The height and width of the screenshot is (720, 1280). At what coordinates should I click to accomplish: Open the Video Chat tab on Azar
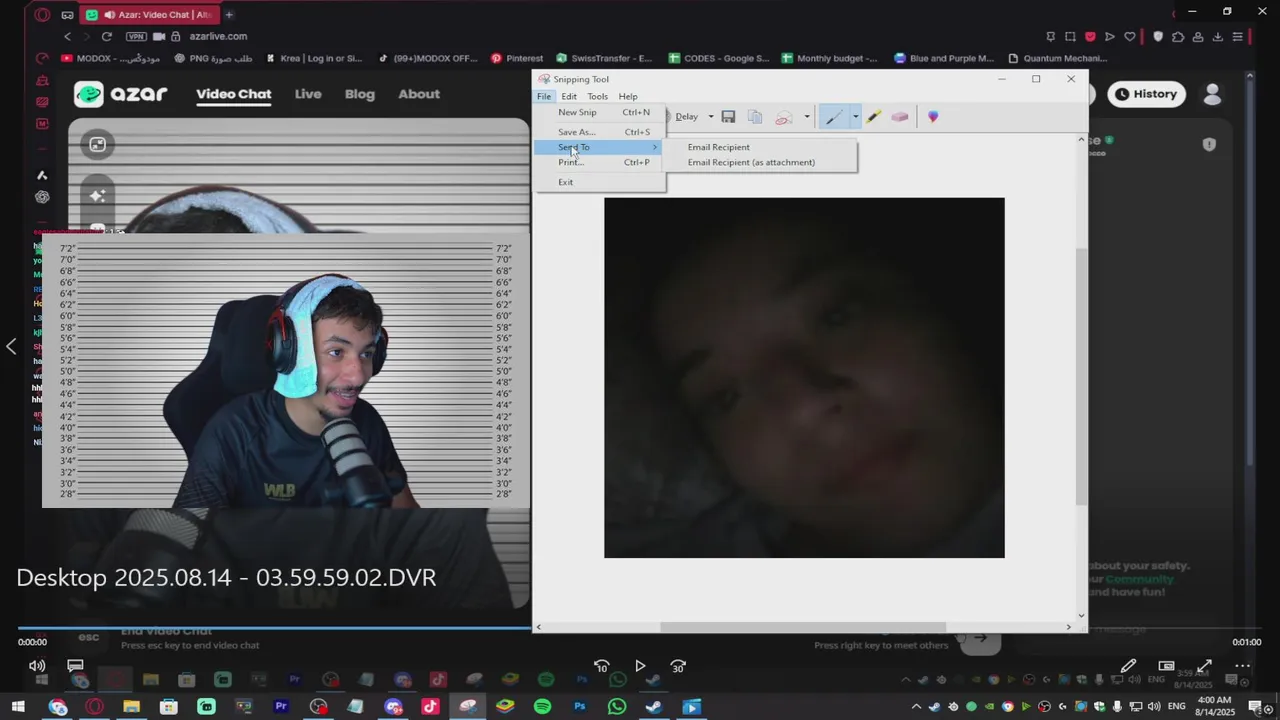[233, 94]
